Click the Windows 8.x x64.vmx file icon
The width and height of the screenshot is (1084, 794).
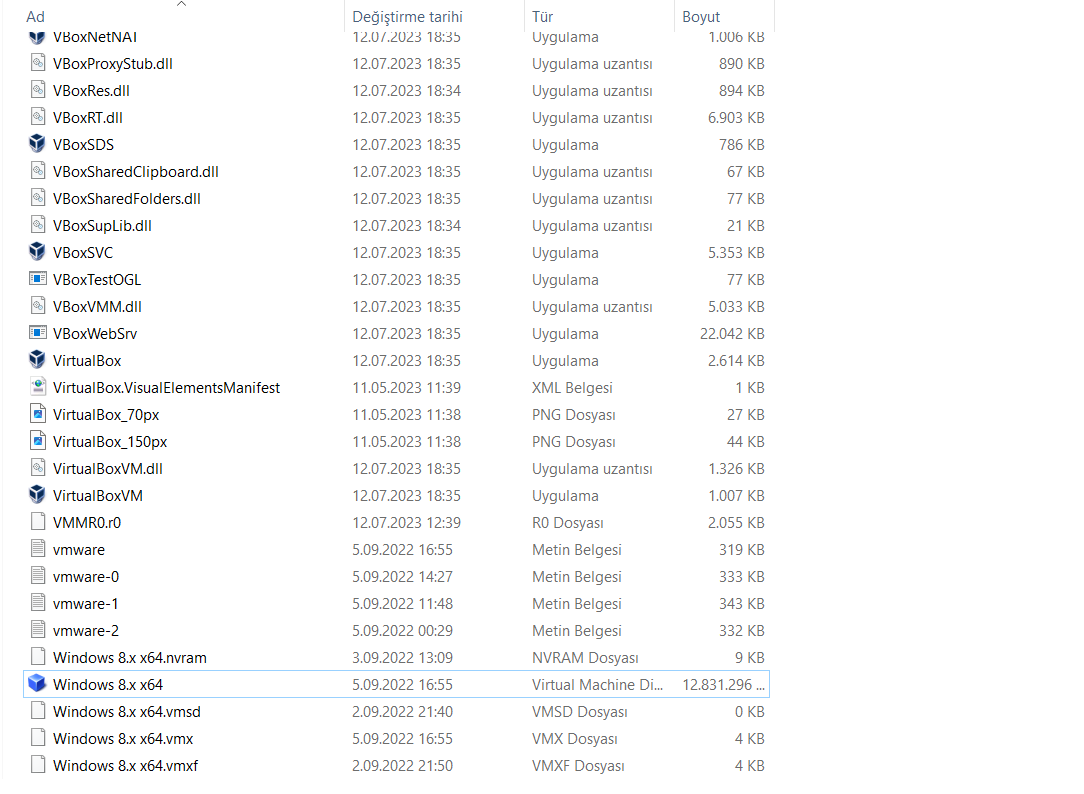pyautogui.click(x=38, y=737)
